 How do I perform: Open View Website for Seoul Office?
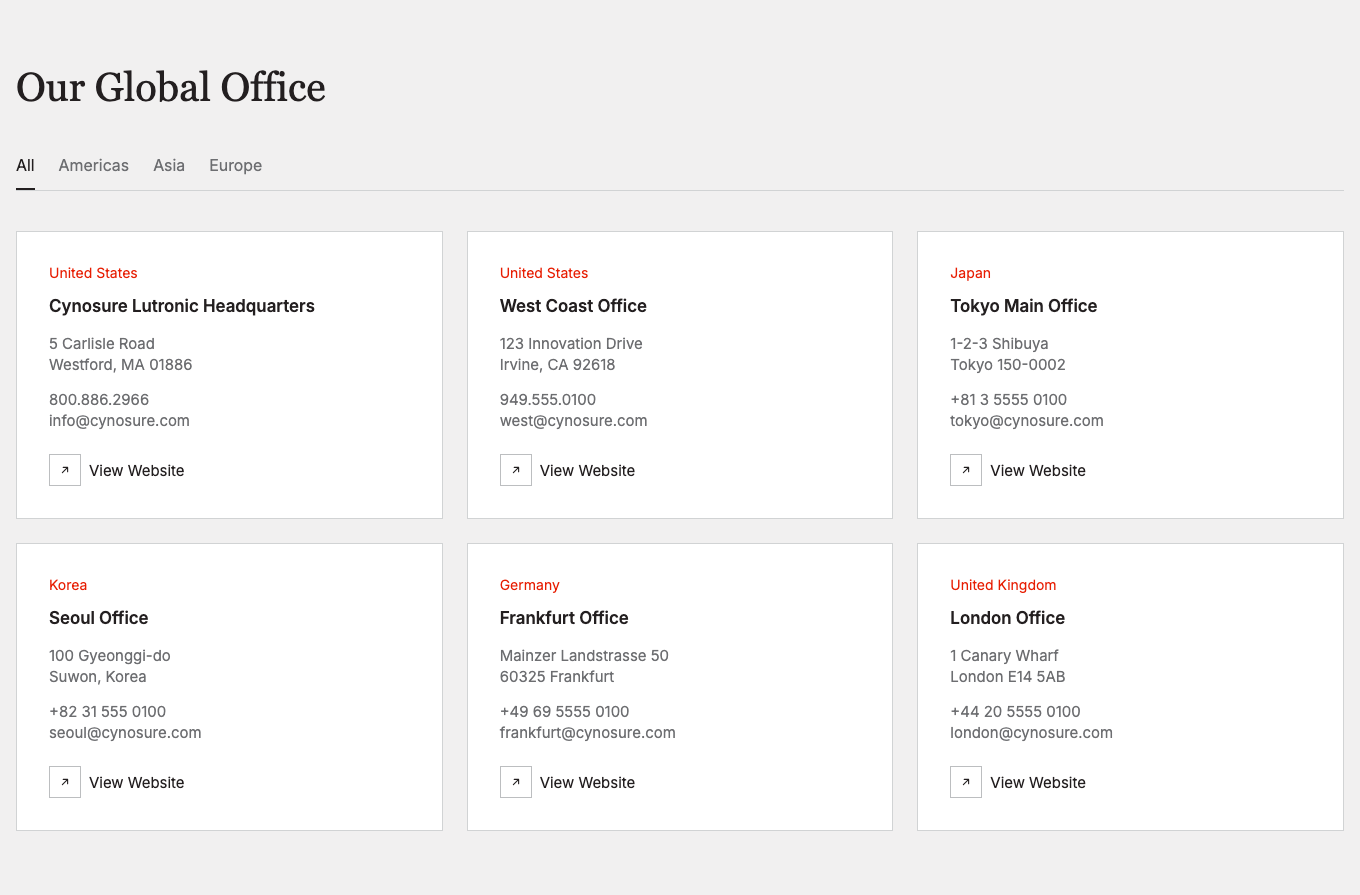(117, 782)
